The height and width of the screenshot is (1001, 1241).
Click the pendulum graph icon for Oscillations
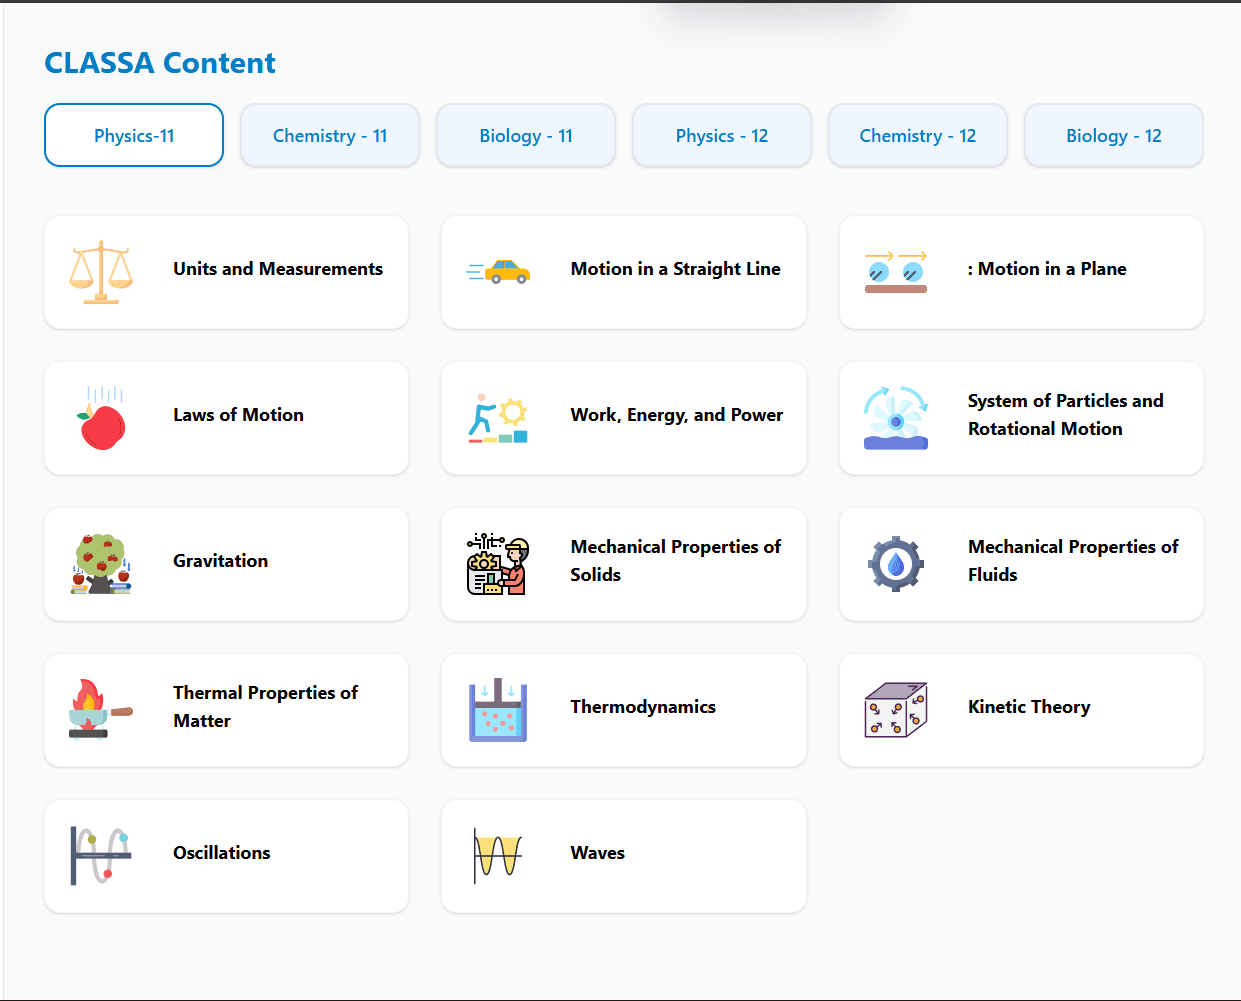tap(100, 854)
